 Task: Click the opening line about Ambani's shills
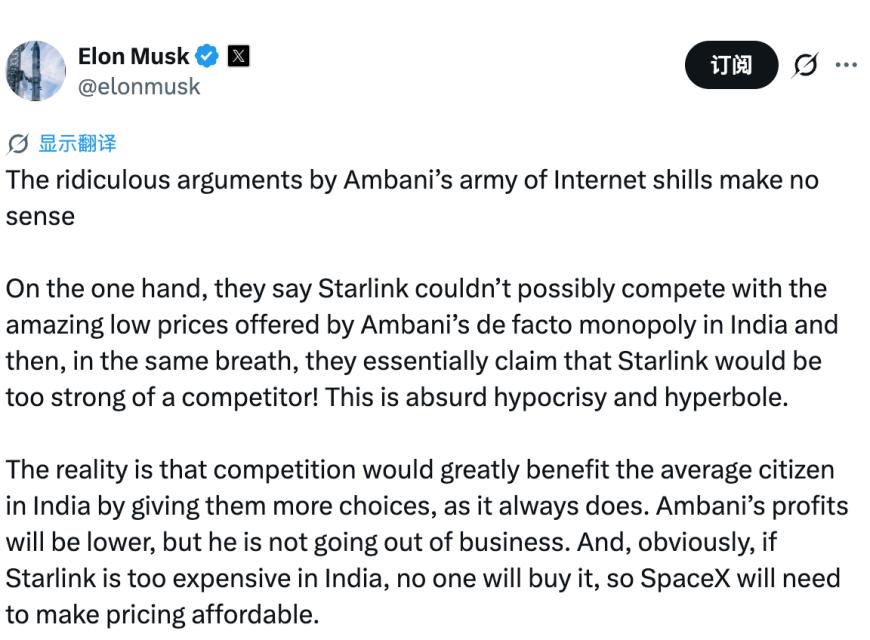[x=412, y=180]
